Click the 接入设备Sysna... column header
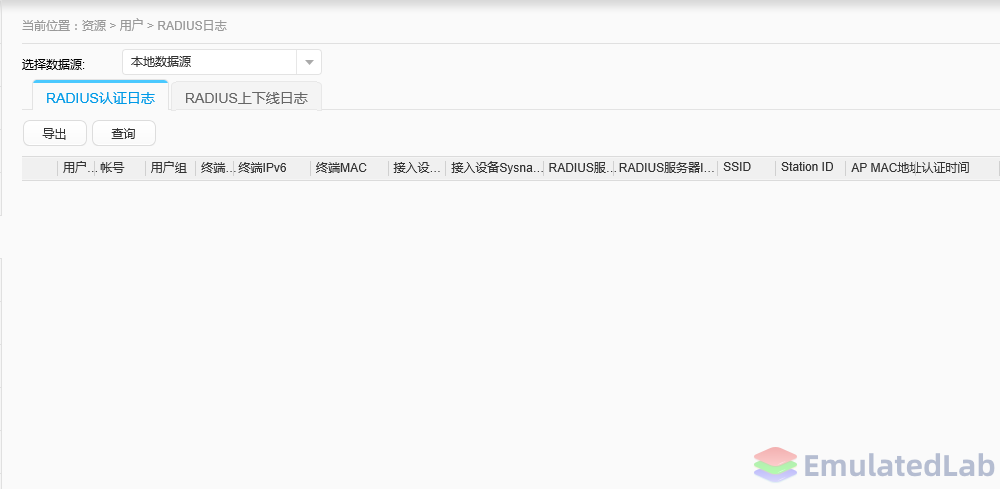This screenshot has width=1000, height=489. [x=494, y=168]
